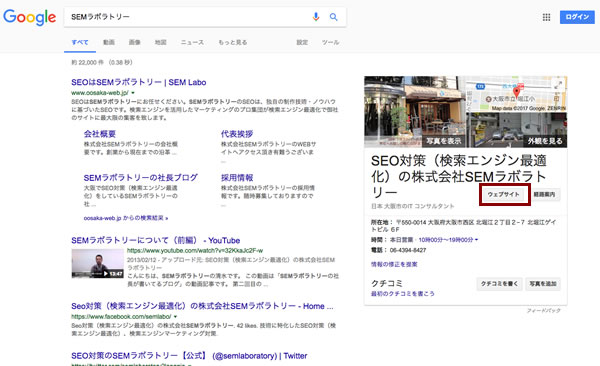This screenshot has width=600, height=366.
Task: Expand dropdown arrow next to facebook.com/semlabo
Action: pyautogui.click(x=175, y=317)
